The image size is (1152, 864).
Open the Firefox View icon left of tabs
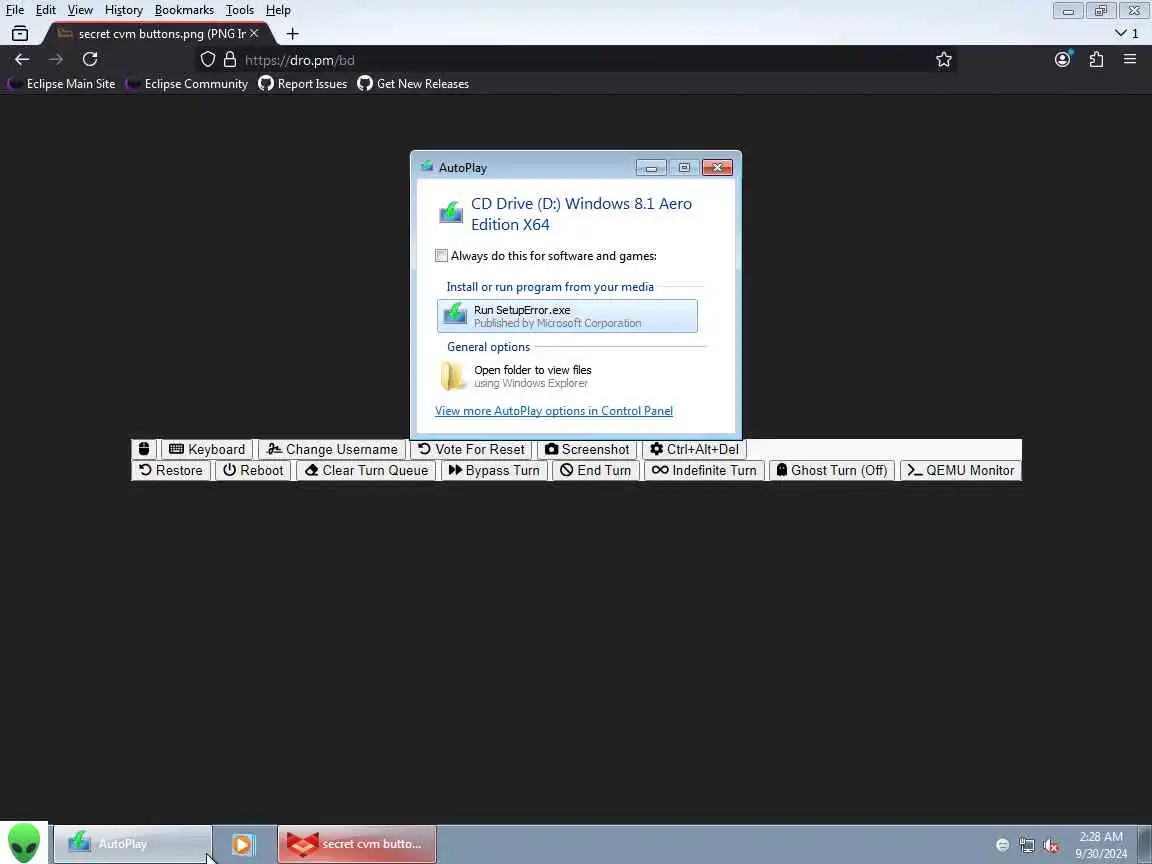tap(20, 34)
